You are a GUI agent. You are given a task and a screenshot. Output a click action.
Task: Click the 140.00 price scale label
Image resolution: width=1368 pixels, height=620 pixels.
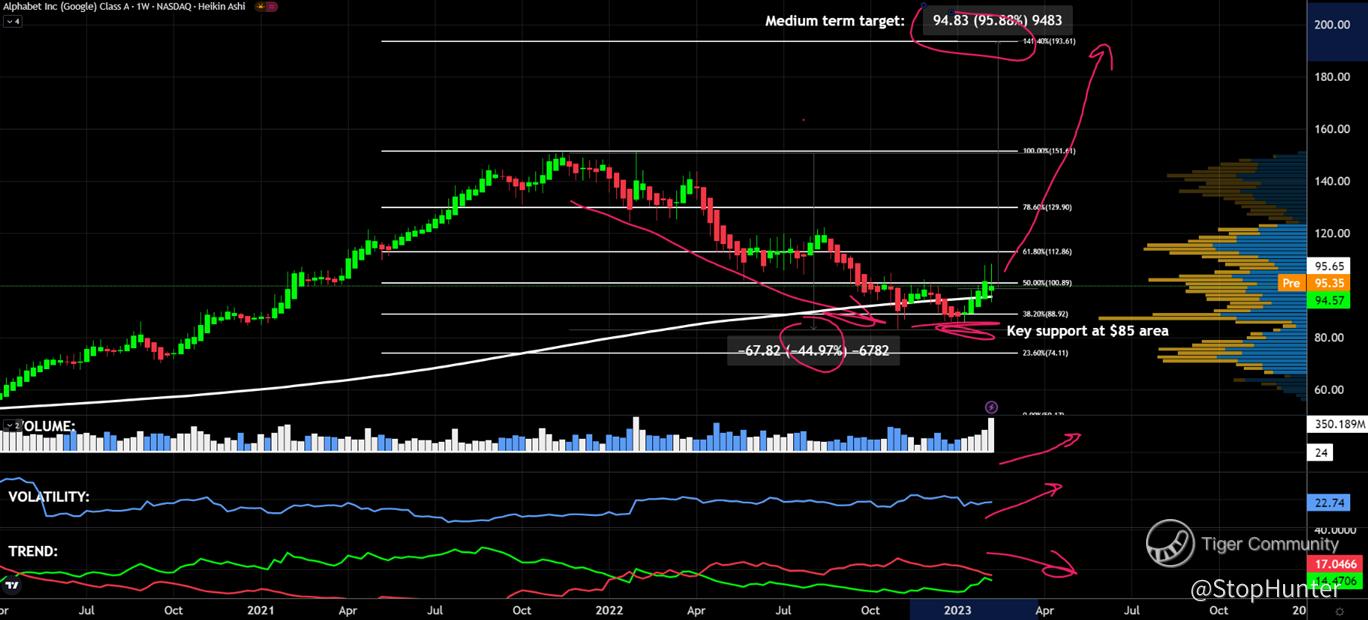1333,181
